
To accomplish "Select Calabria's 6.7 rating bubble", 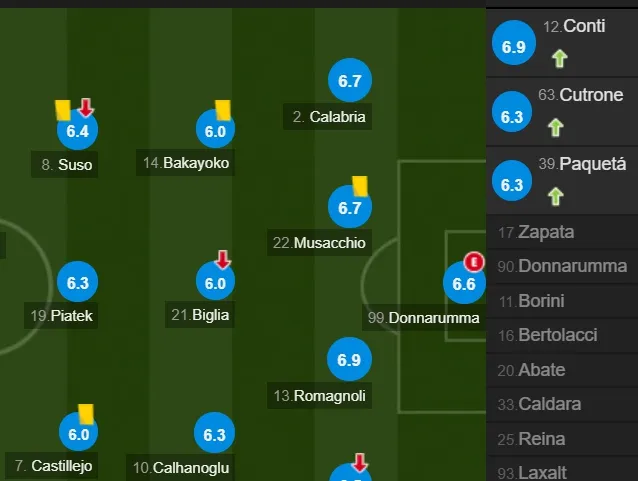I will (350, 80).
